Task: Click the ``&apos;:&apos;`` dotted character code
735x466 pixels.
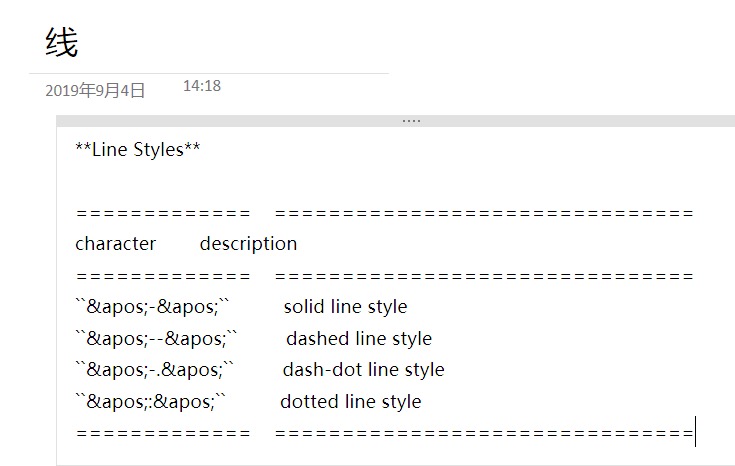Action: tap(152, 402)
